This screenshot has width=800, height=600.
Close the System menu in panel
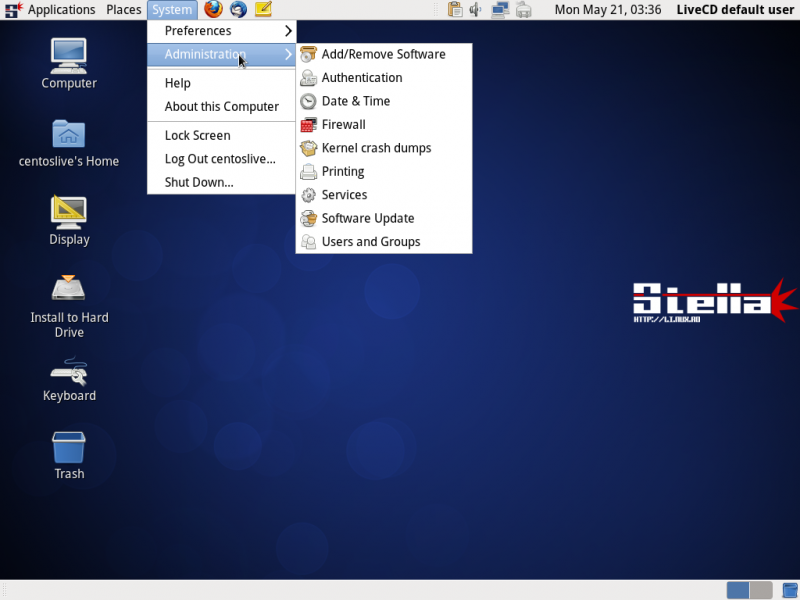(x=172, y=9)
